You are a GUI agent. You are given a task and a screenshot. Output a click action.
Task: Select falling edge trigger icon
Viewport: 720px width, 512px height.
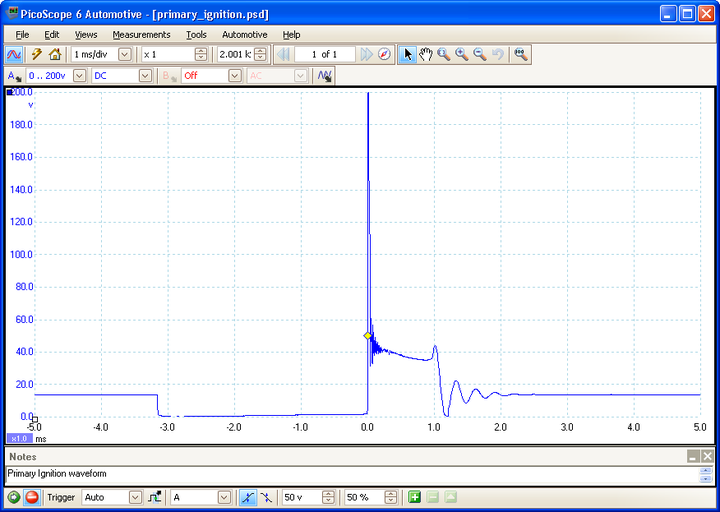click(x=266, y=497)
